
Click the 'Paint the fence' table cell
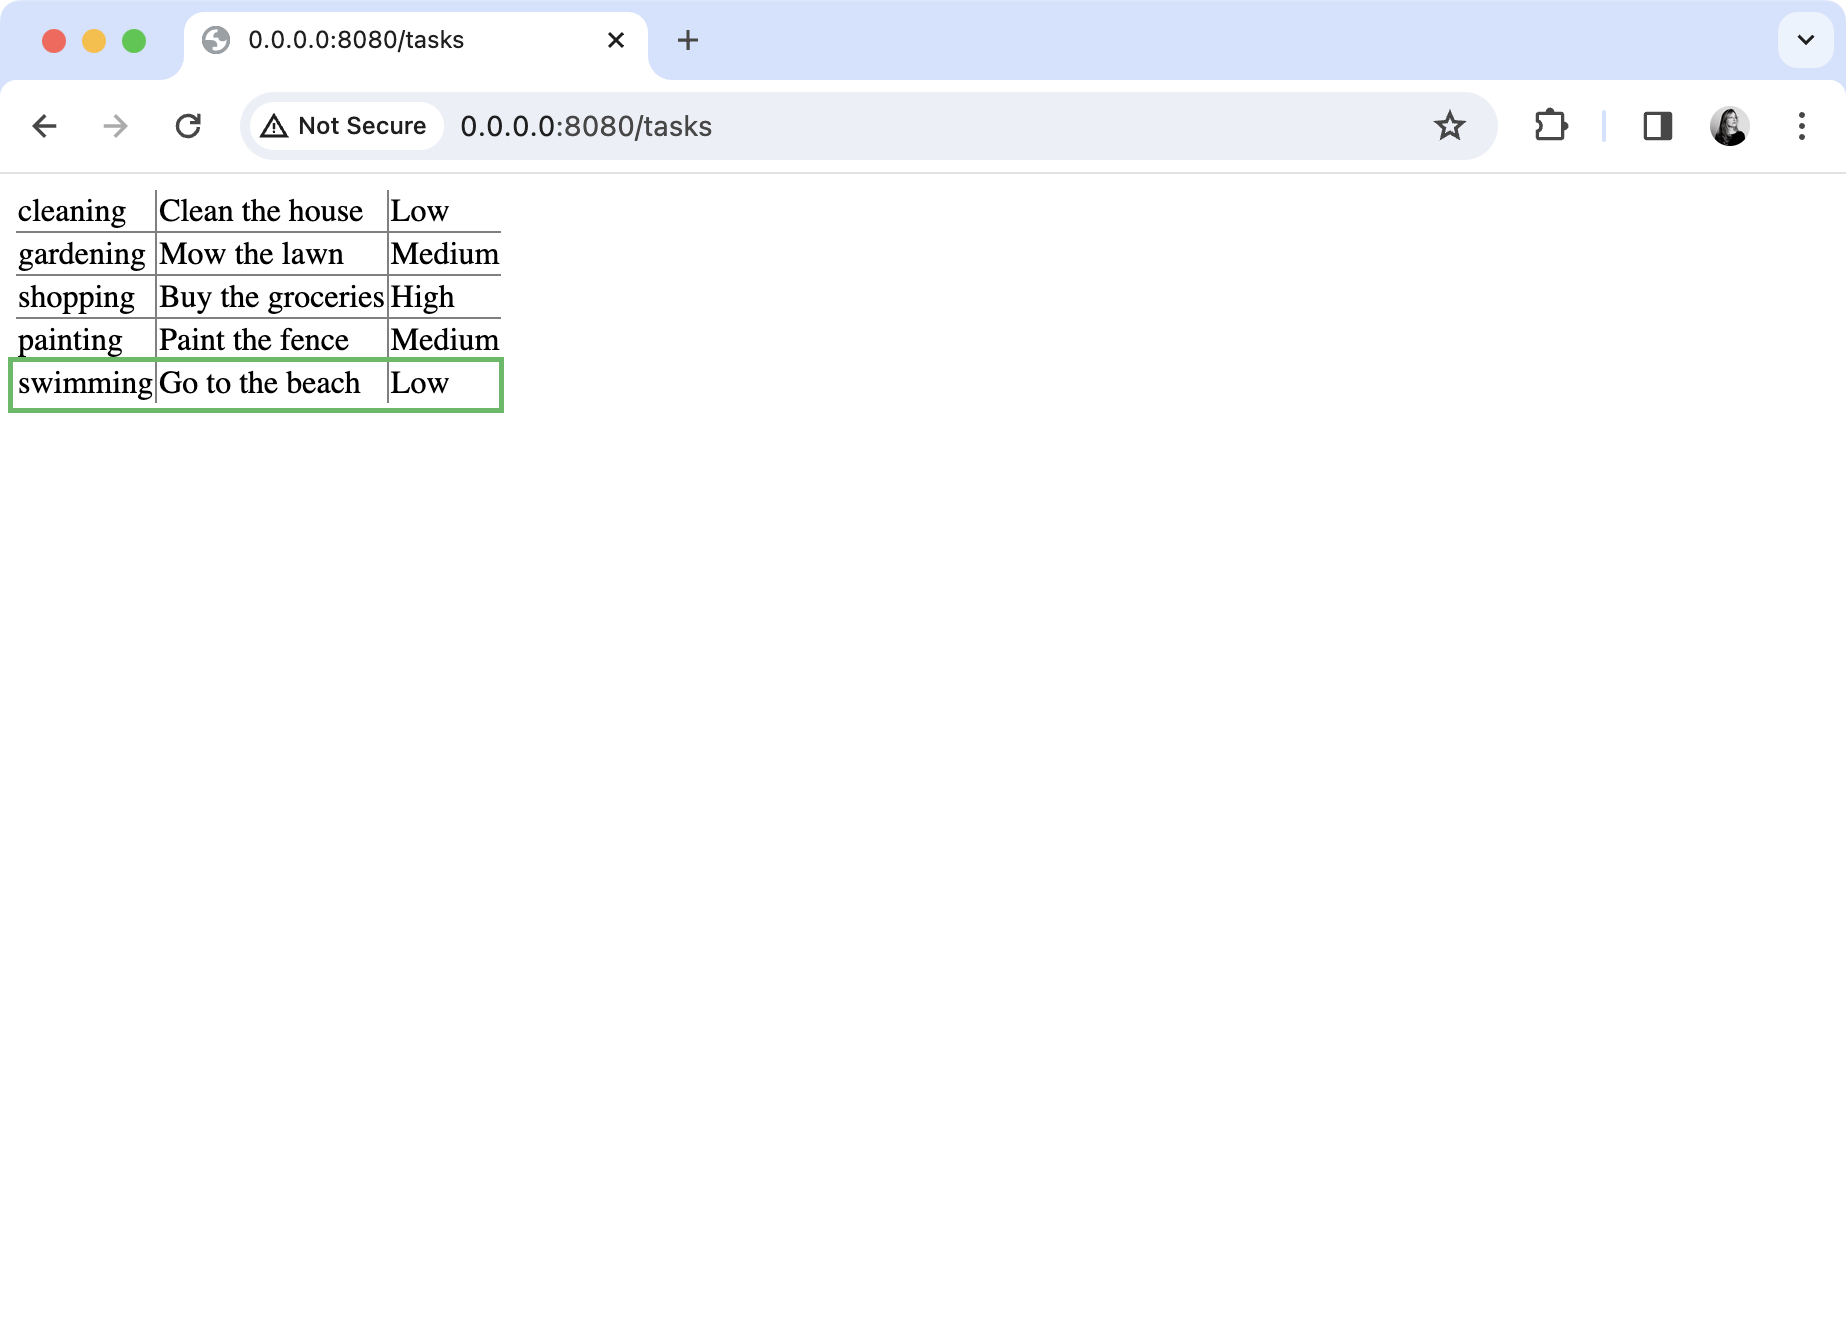(252, 340)
